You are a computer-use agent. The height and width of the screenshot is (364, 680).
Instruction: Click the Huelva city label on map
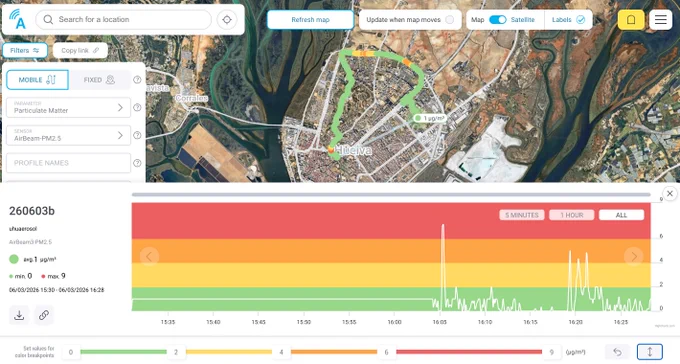tap(353, 151)
